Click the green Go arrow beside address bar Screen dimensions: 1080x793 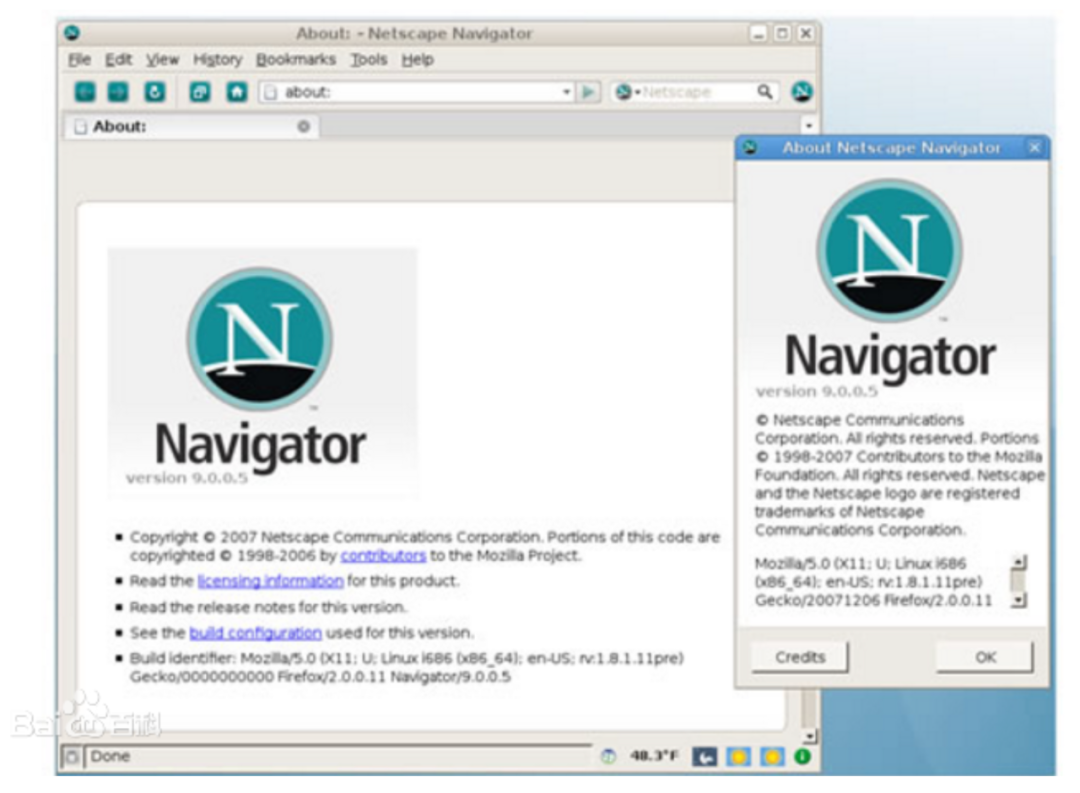pyautogui.click(x=588, y=92)
